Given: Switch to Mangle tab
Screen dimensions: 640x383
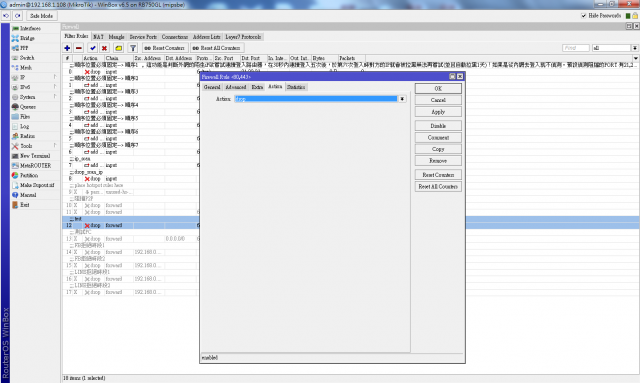Looking at the screenshot, I should [116, 37].
